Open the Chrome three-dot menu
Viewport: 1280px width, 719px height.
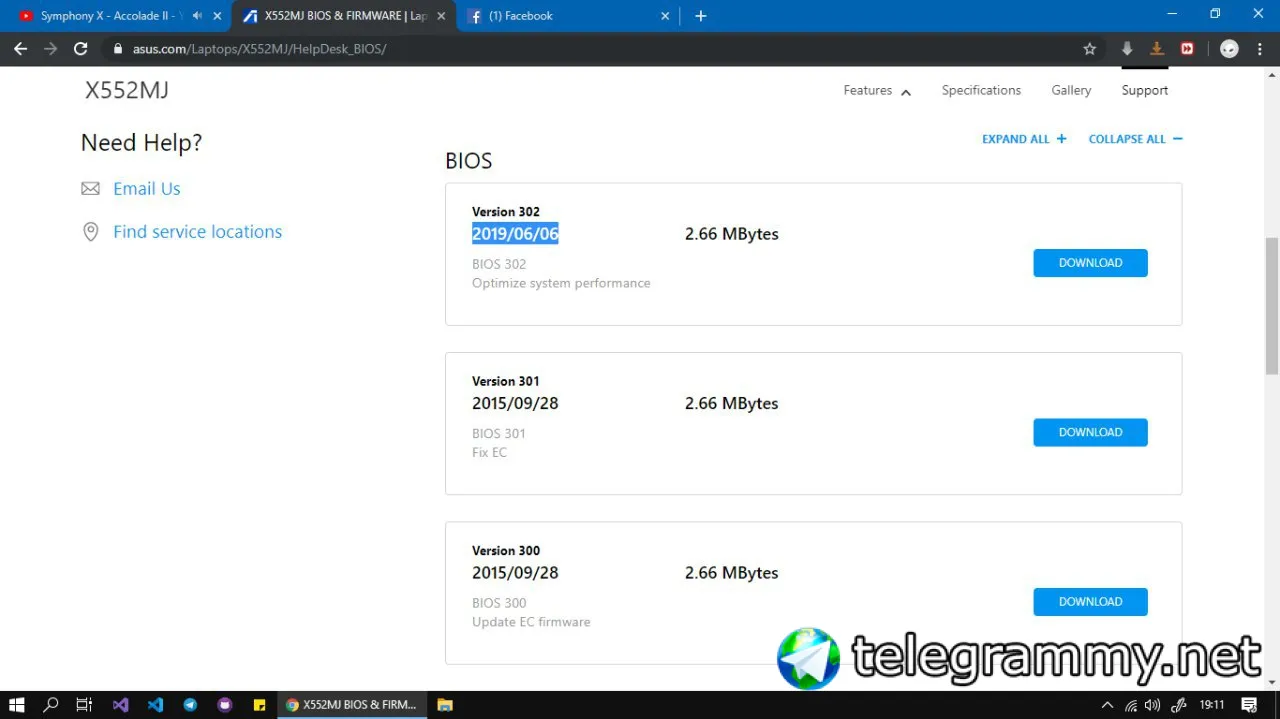coord(1260,49)
